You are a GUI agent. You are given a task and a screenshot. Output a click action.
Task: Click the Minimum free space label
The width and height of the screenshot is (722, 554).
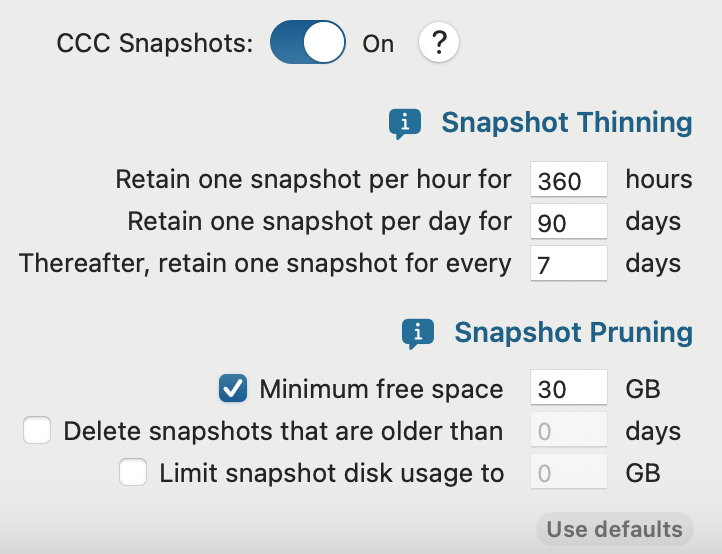381,389
